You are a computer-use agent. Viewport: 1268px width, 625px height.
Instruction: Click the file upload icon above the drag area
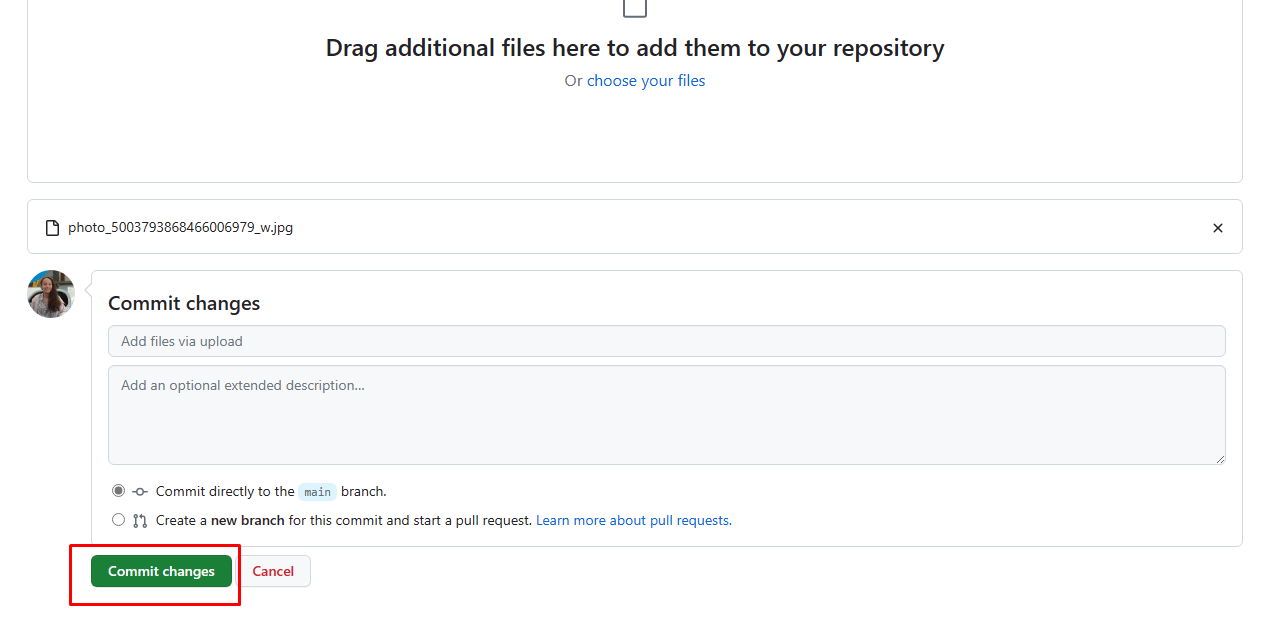tap(634, 8)
